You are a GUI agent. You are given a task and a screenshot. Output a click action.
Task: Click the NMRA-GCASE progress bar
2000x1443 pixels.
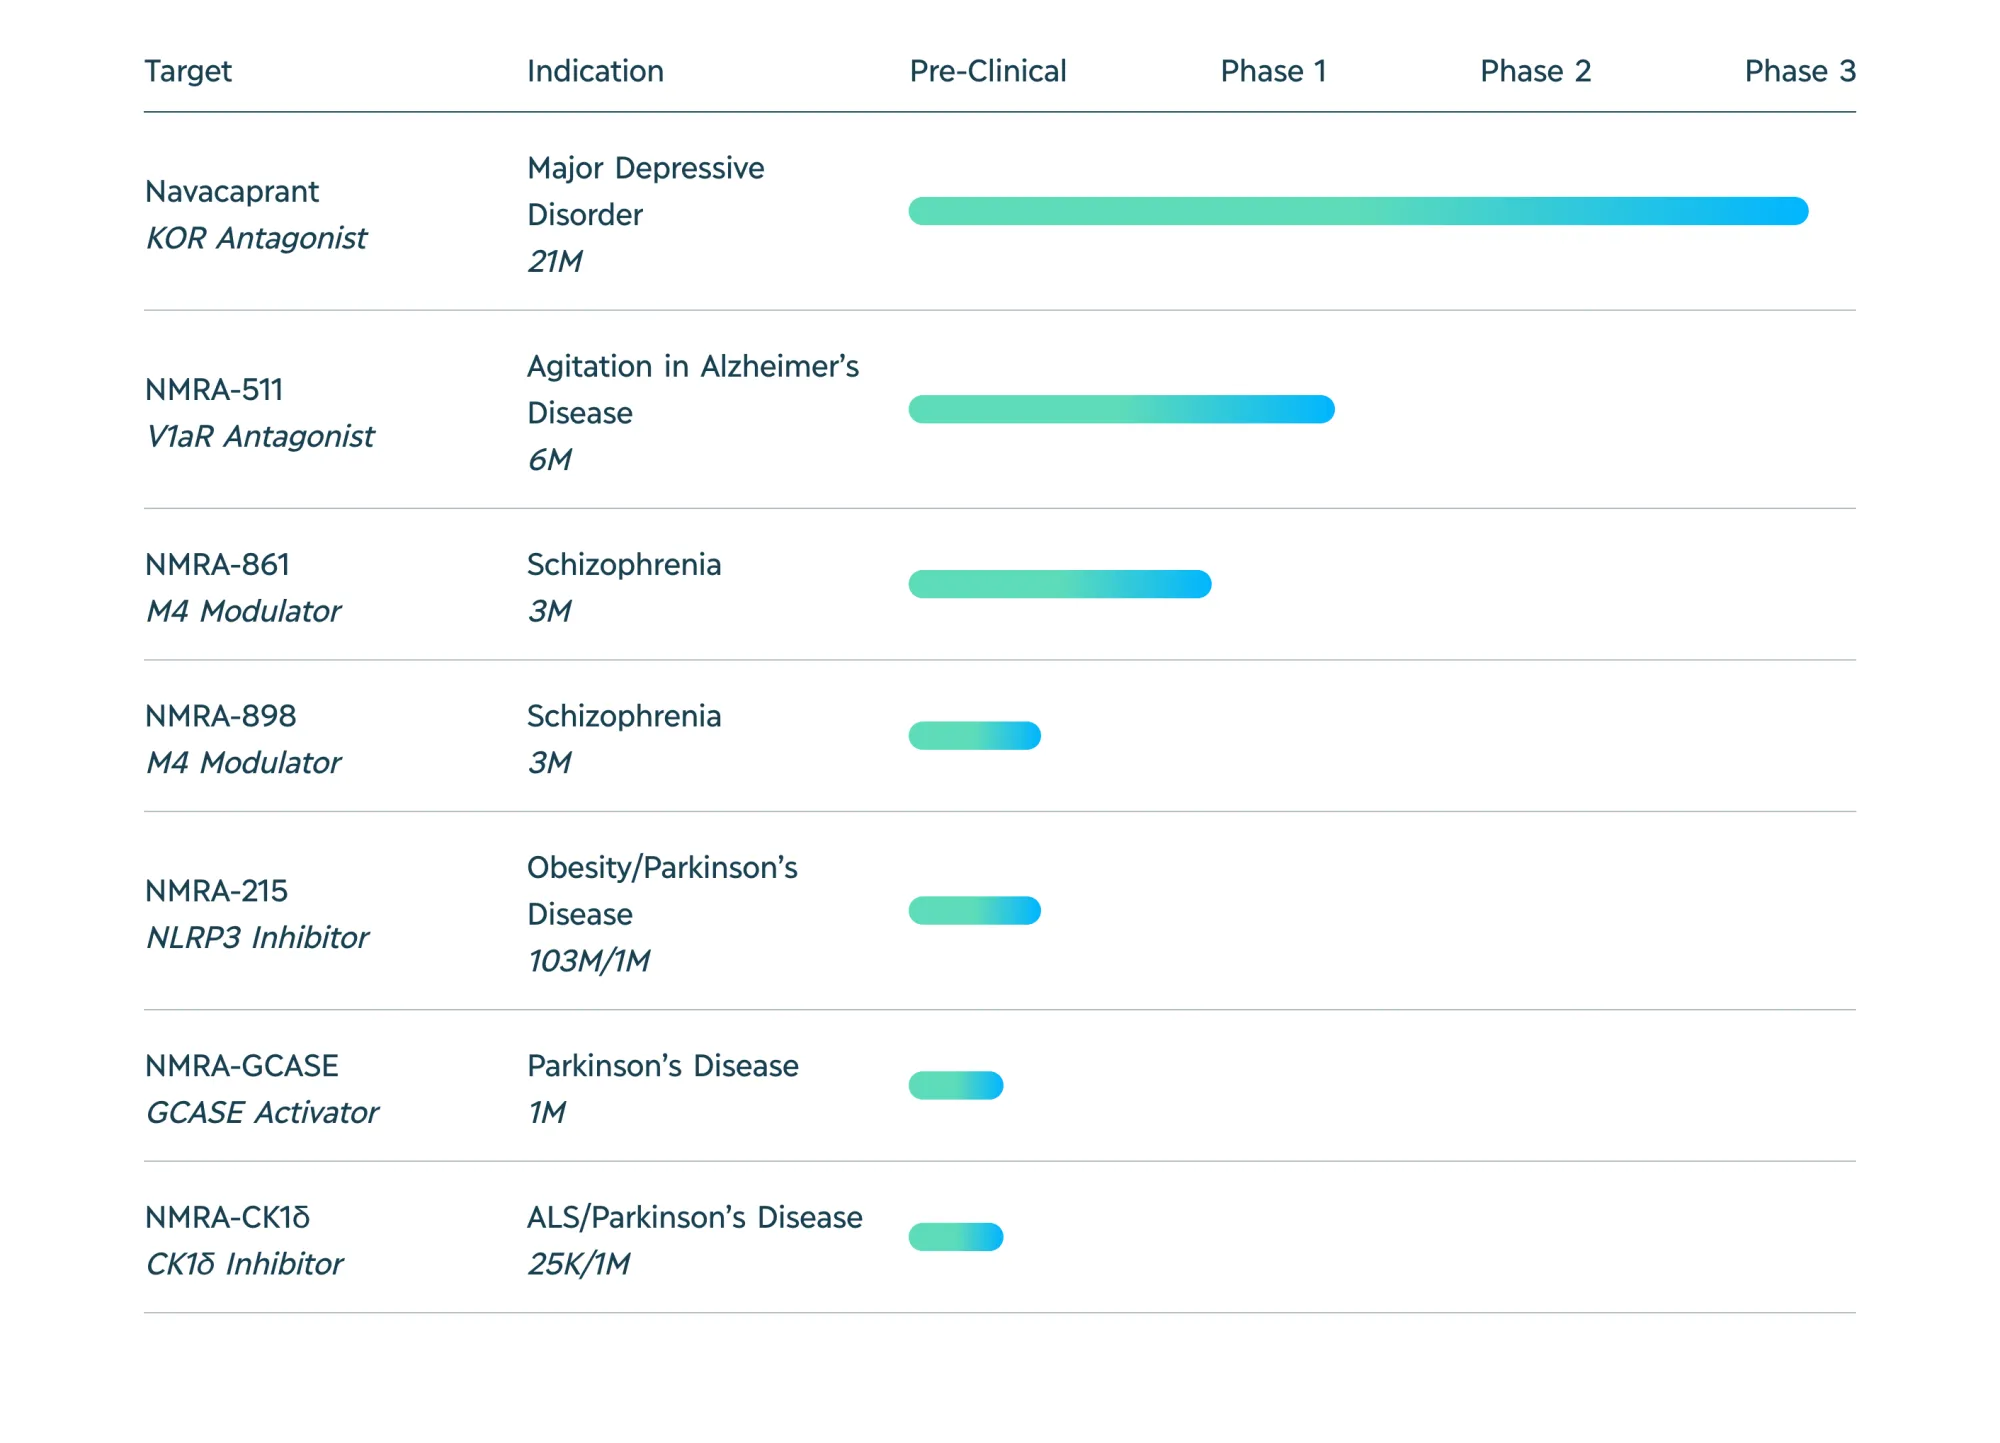955,1085
